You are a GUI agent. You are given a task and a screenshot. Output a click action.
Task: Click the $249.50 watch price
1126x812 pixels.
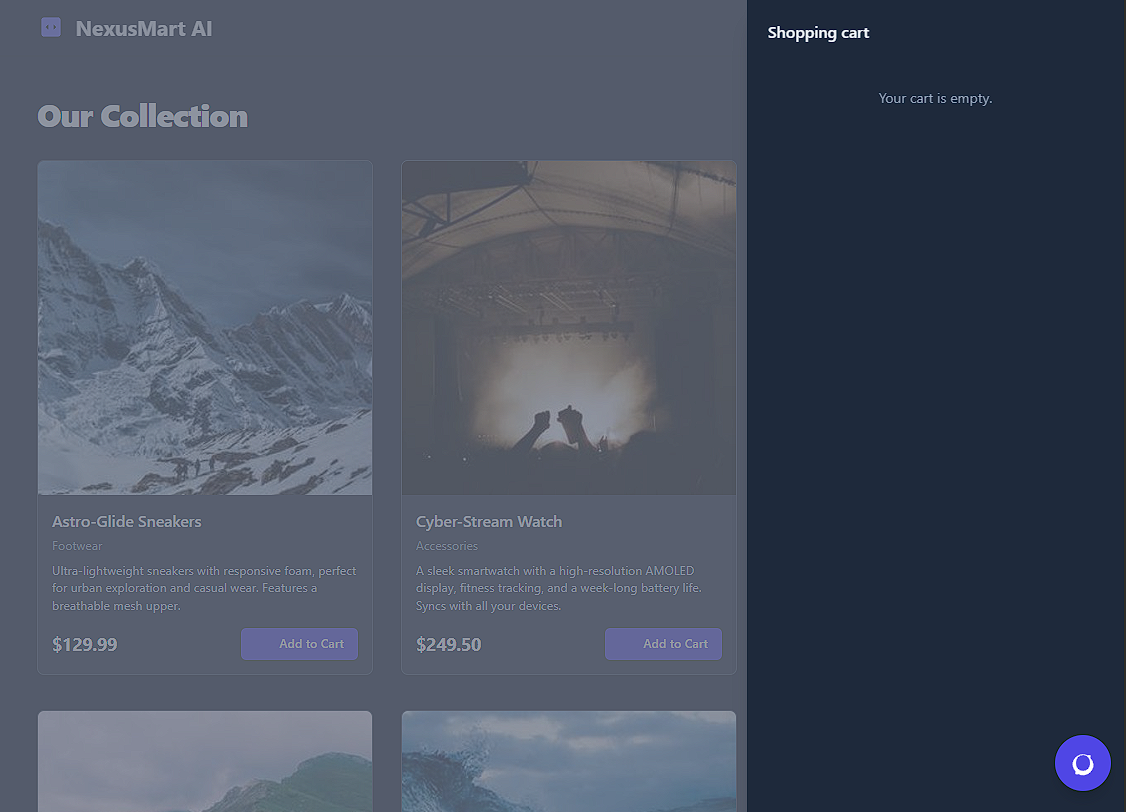449,644
